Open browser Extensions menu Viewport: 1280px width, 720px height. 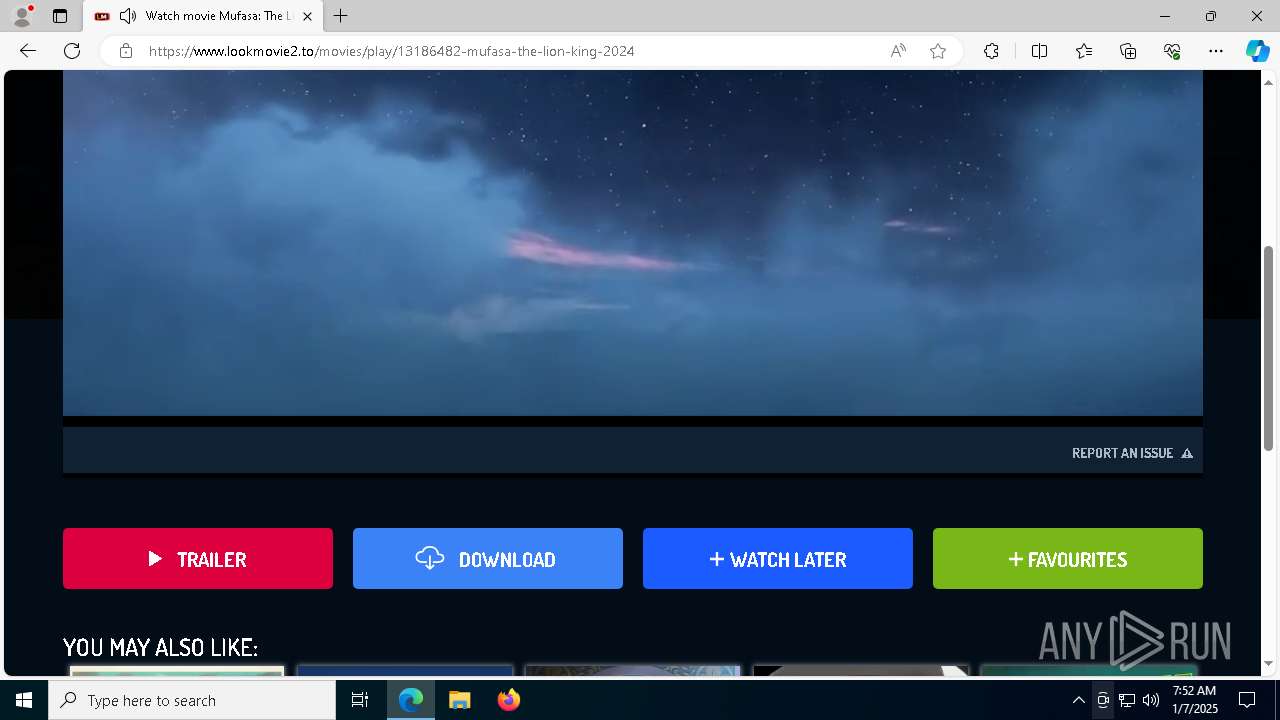pos(991,51)
